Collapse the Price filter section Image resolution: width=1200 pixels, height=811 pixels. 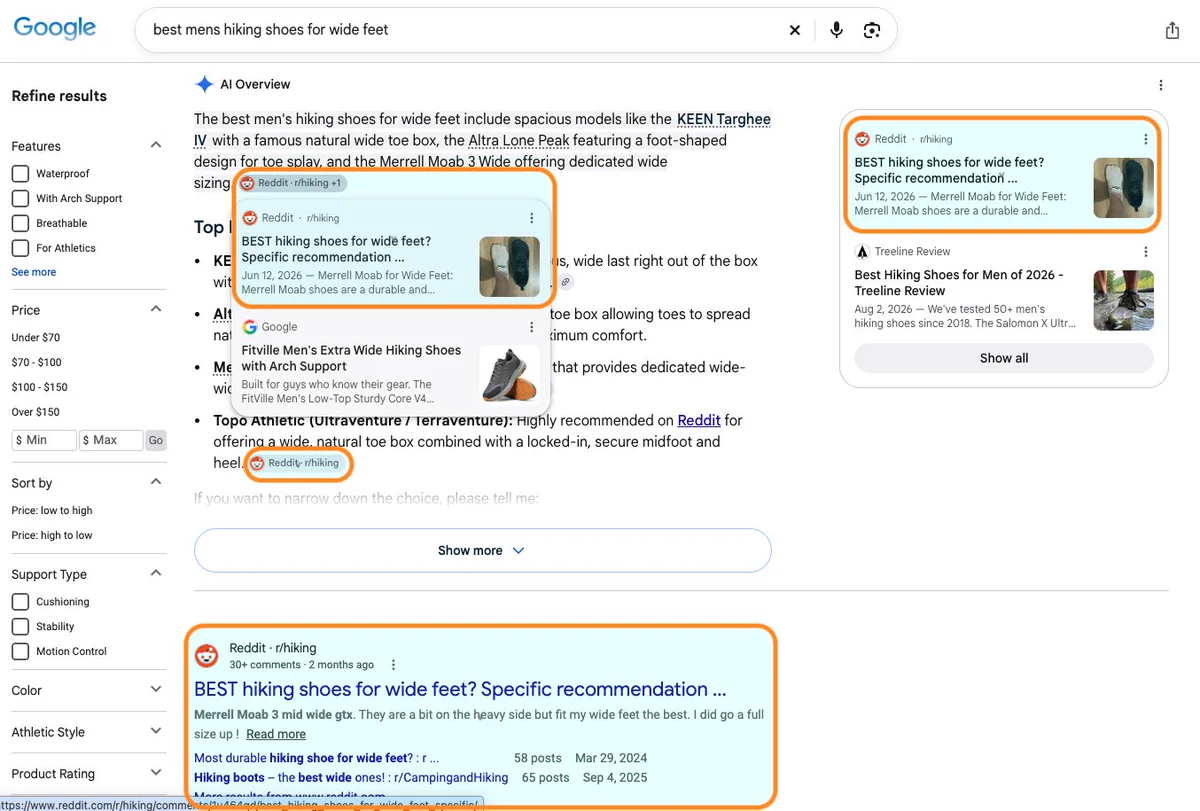[x=156, y=309]
